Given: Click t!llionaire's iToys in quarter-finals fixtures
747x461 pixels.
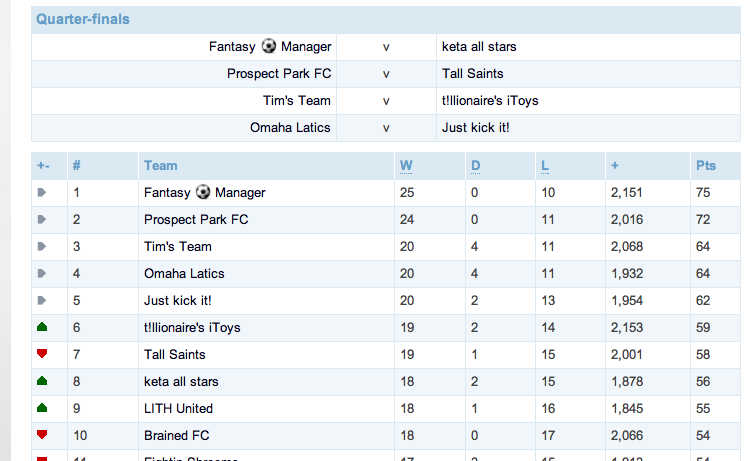Looking at the screenshot, I should tap(490, 100).
